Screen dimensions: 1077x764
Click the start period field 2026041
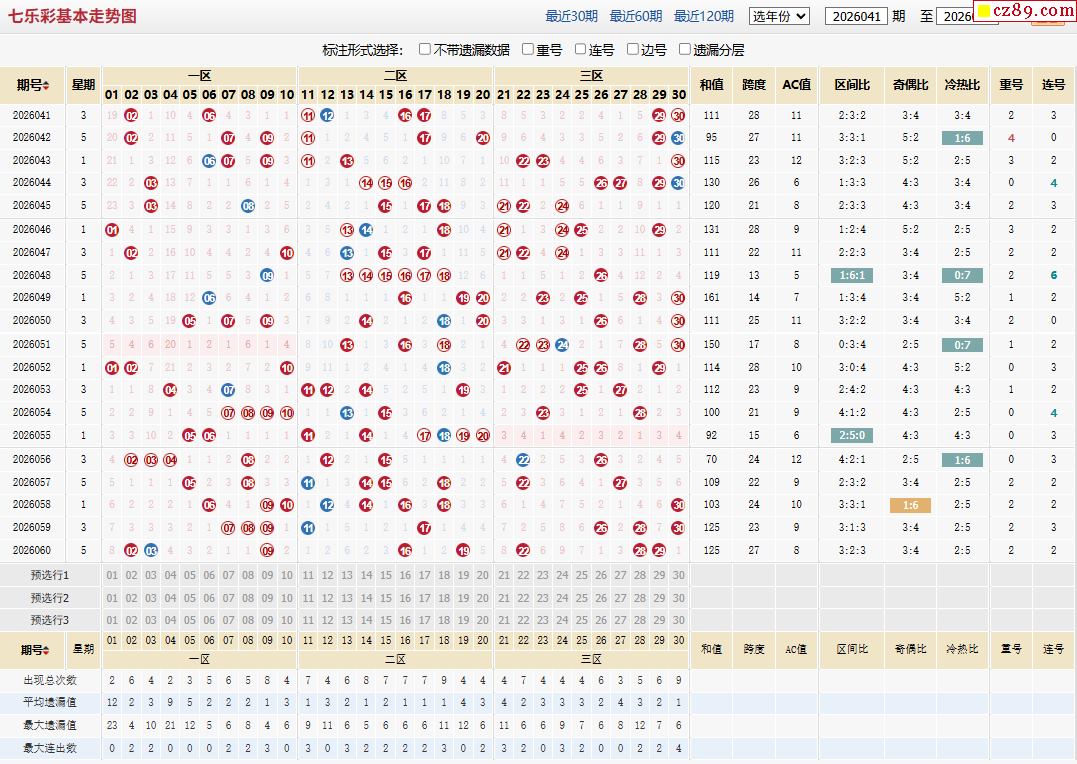click(x=856, y=16)
